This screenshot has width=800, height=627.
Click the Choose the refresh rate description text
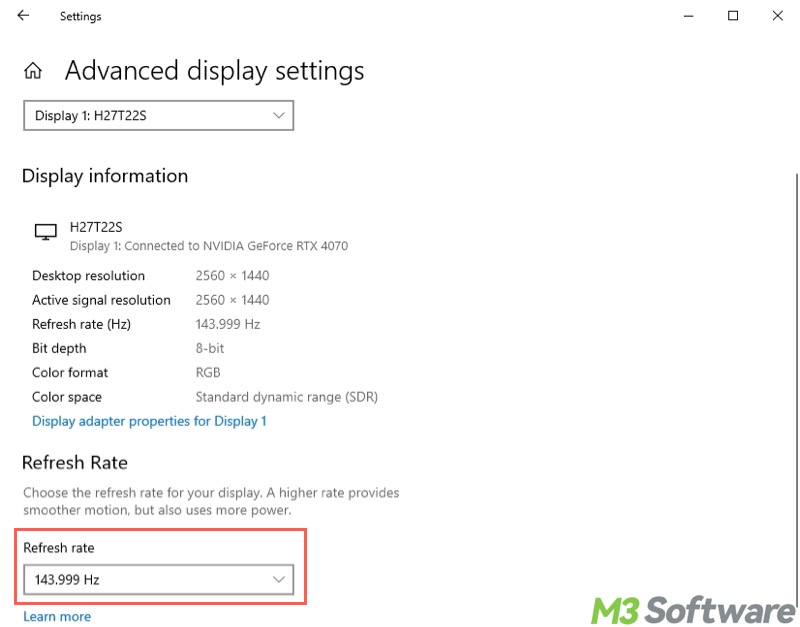click(211, 501)
